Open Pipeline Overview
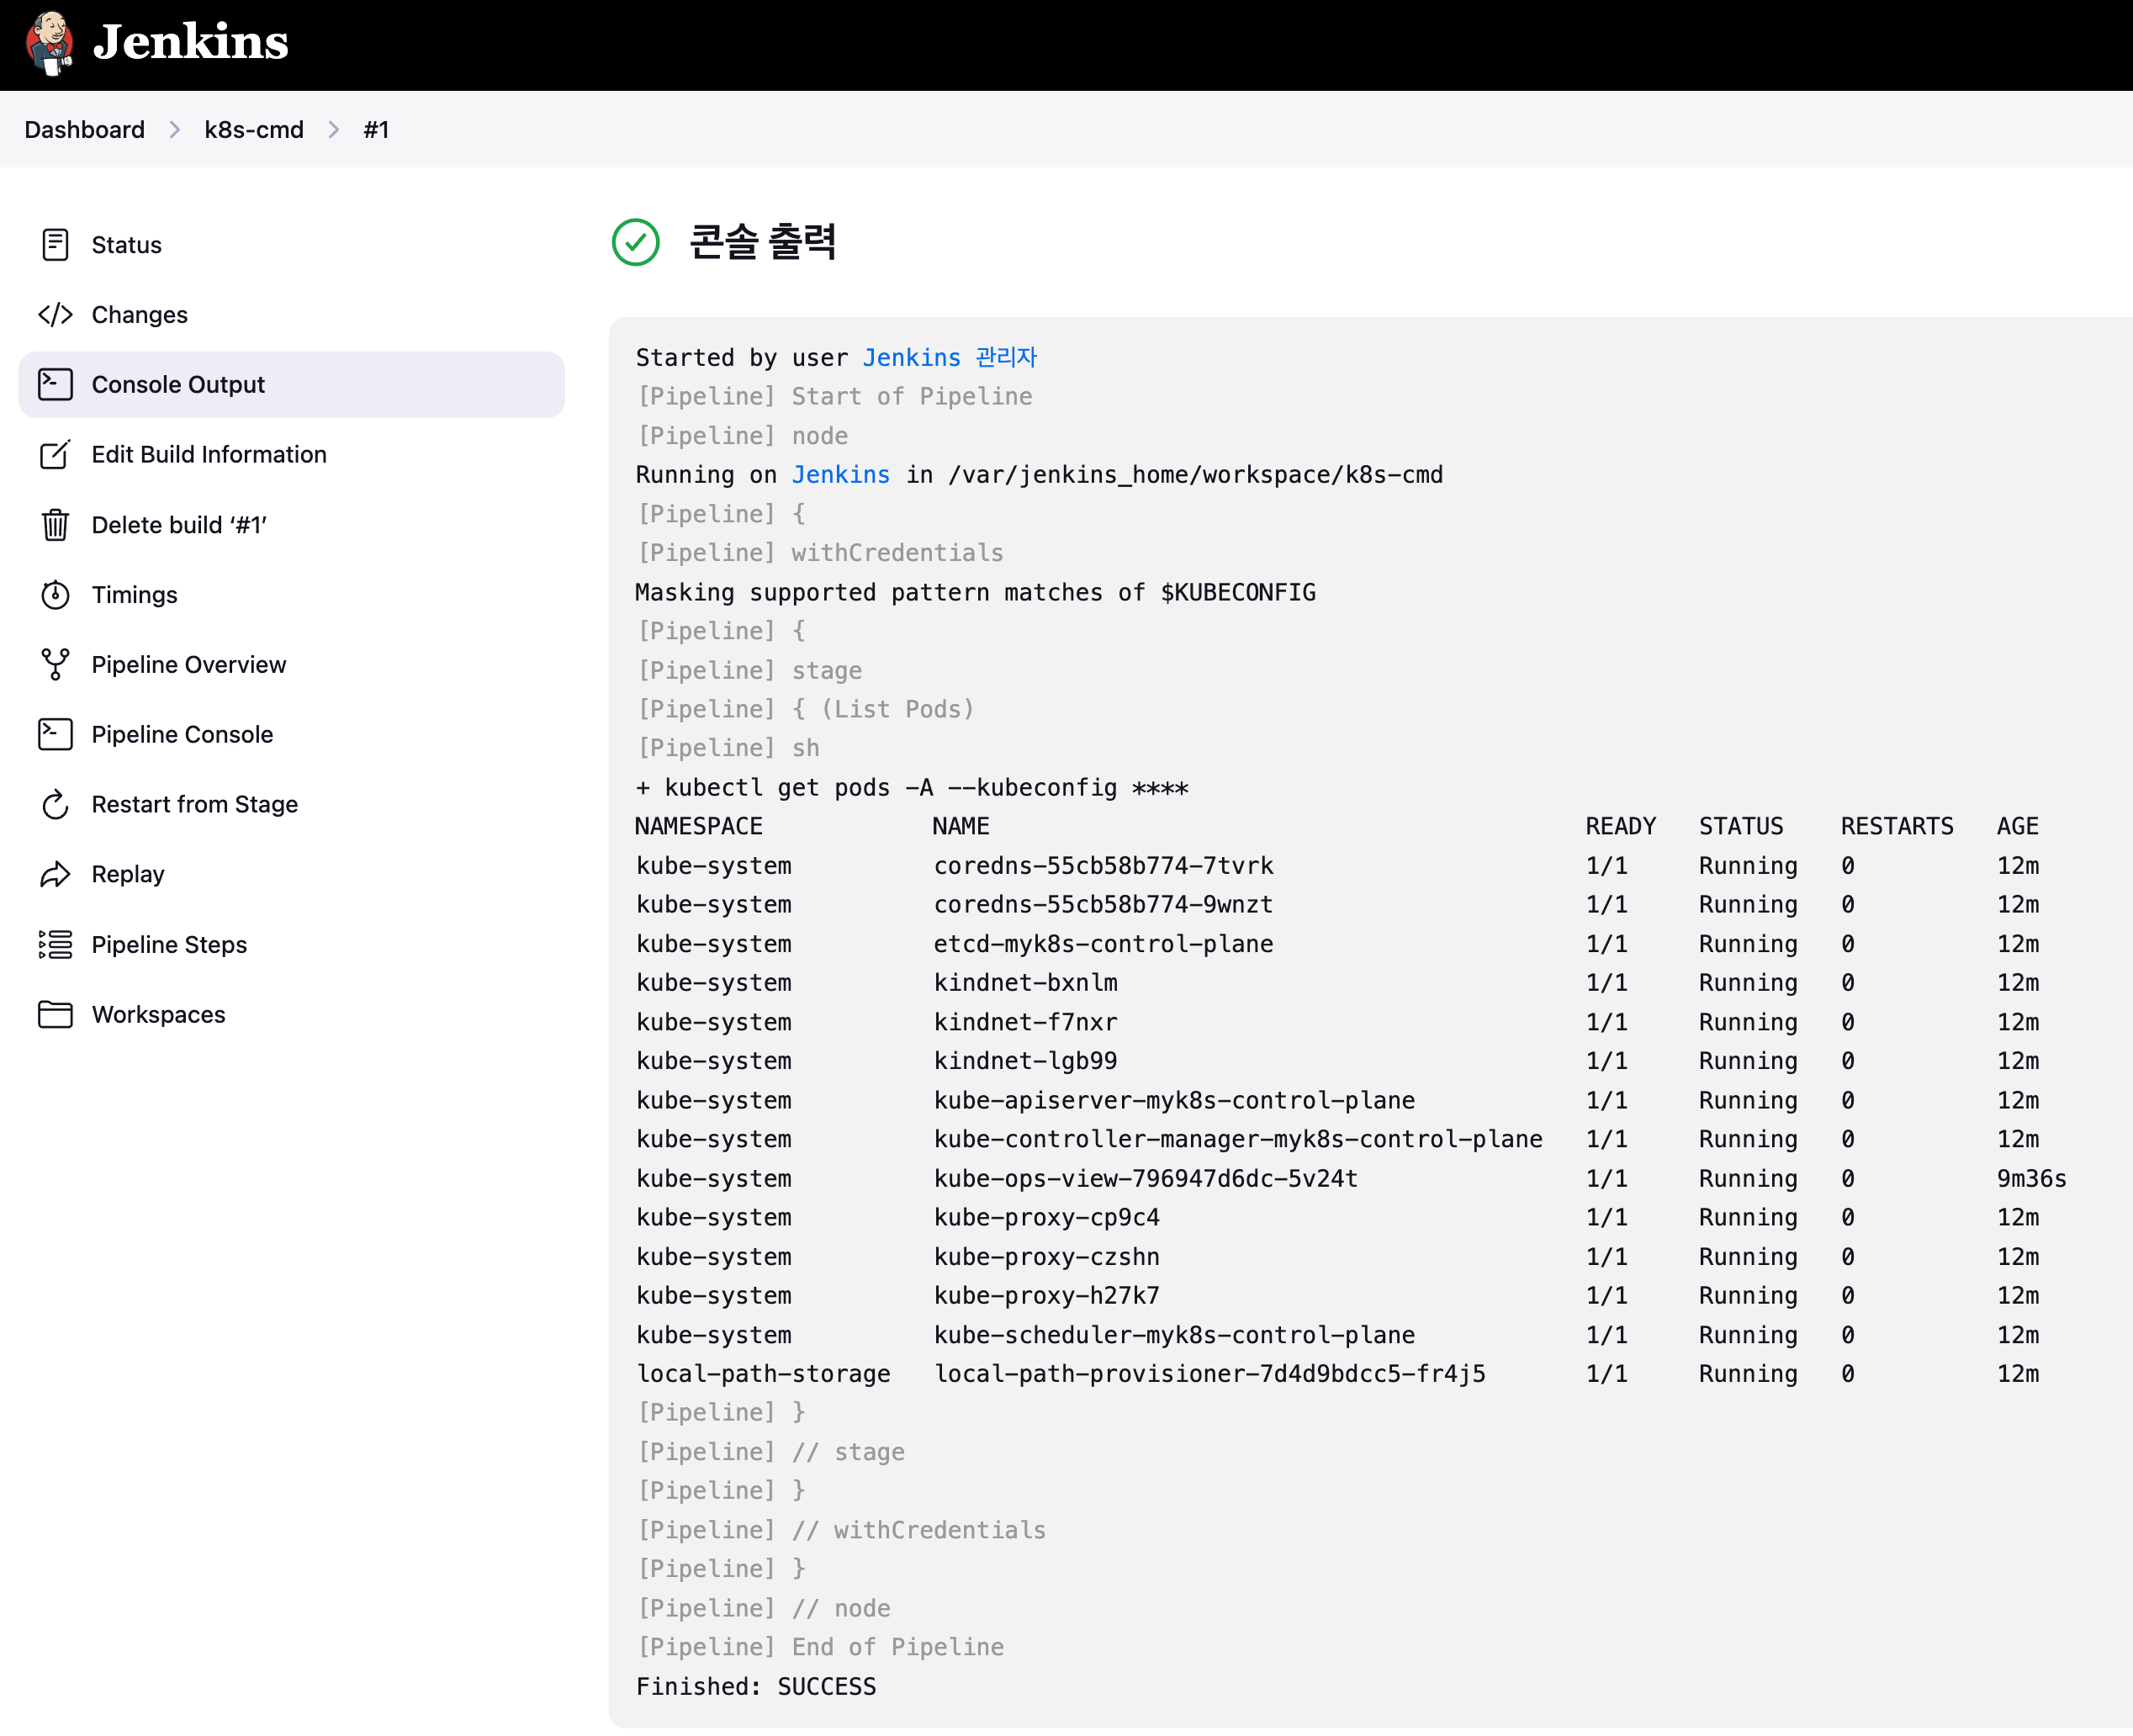The width and height of the screenshot is (2133, 1736). (x=292, y=664)
